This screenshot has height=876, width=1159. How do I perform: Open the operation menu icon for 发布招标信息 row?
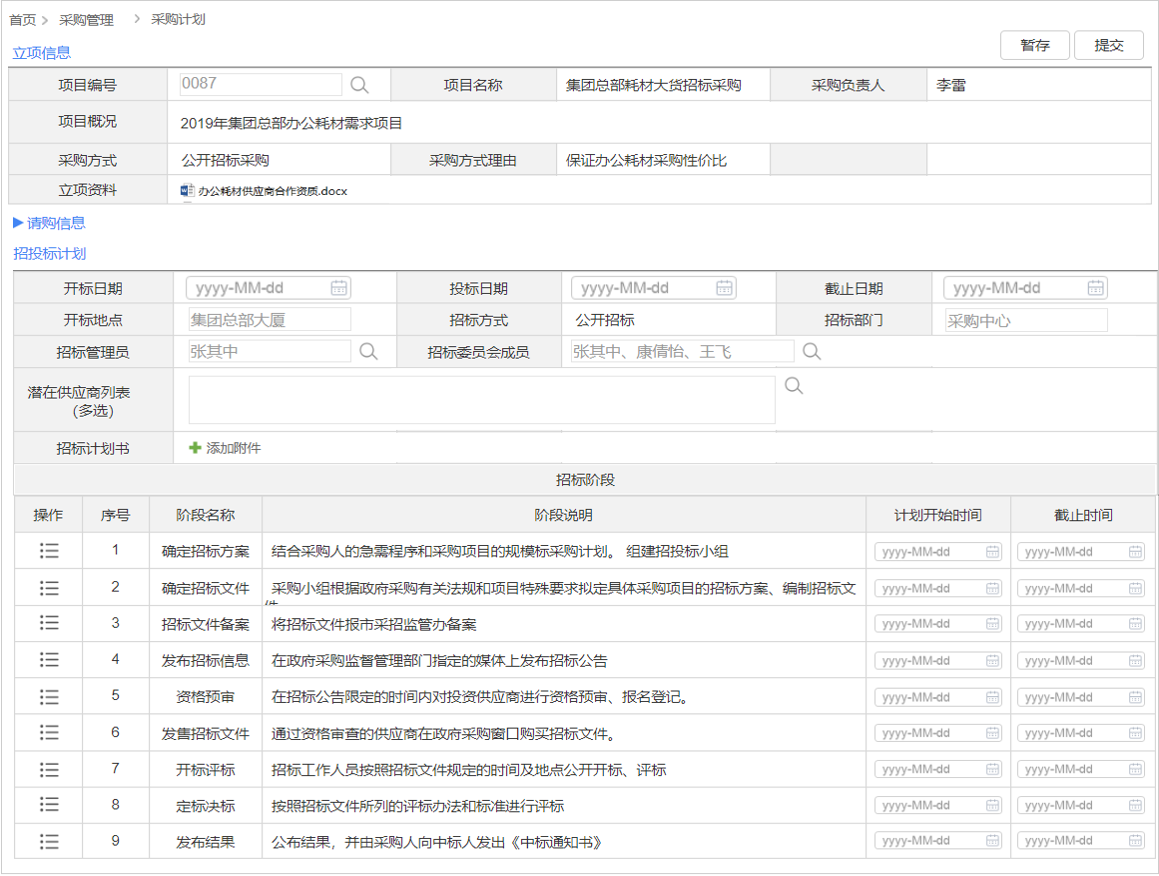[x=49, y=659]
